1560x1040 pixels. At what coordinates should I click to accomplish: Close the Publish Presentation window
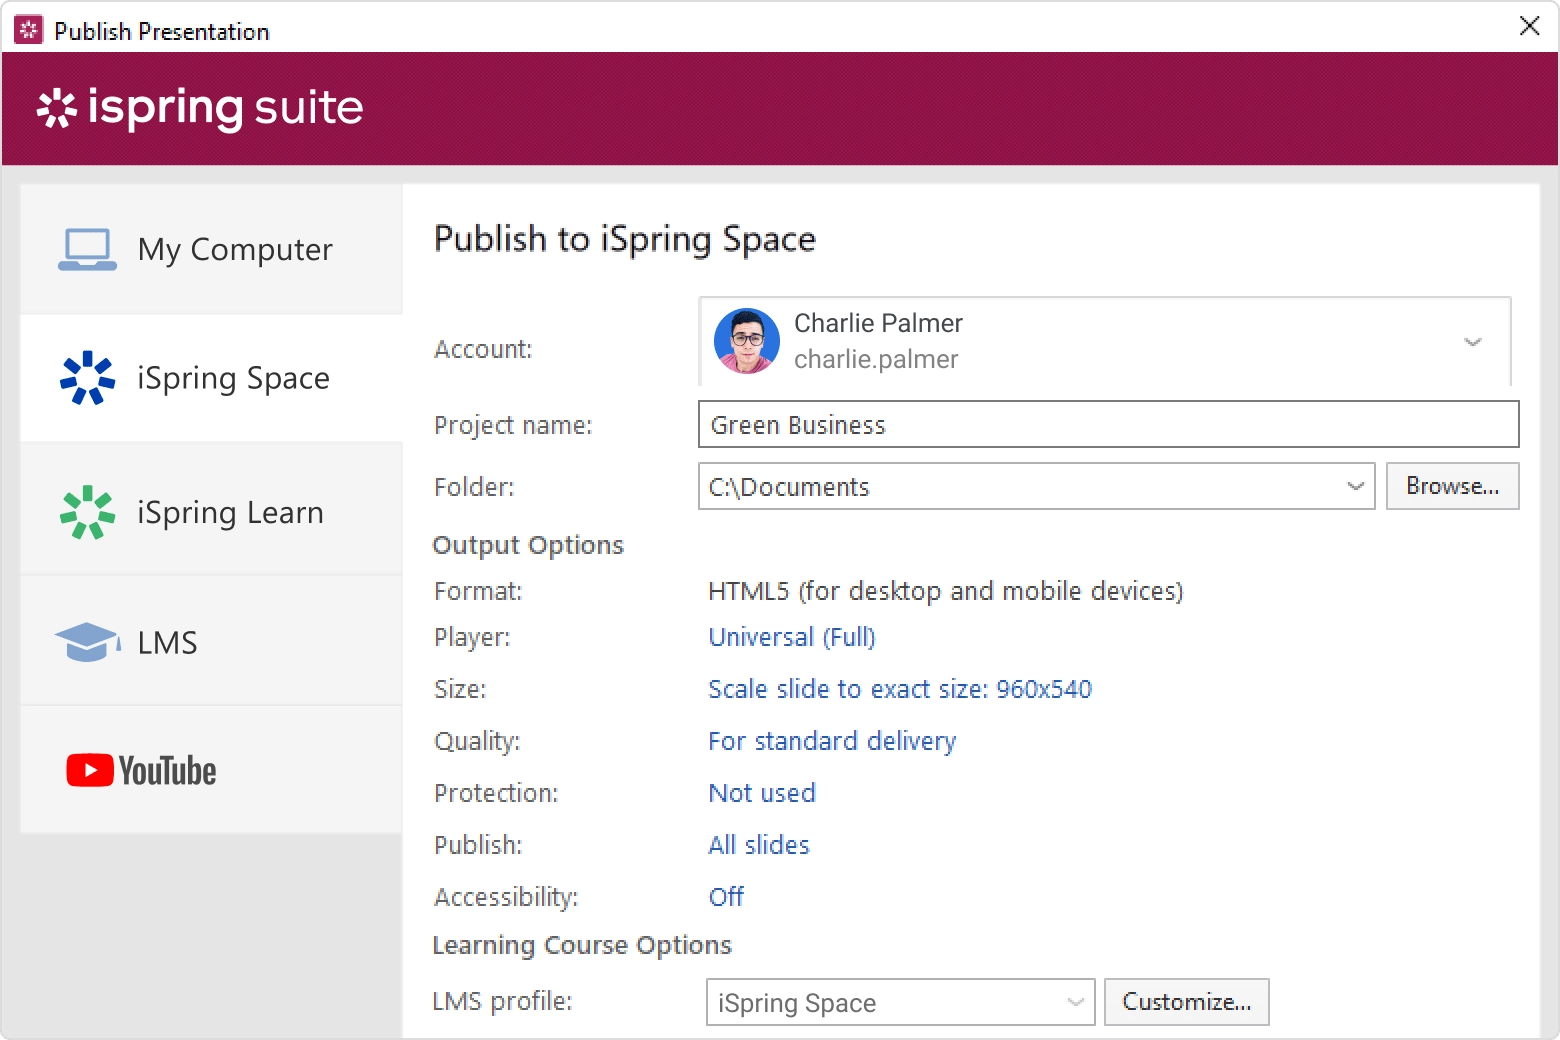tap(1529, 26)
